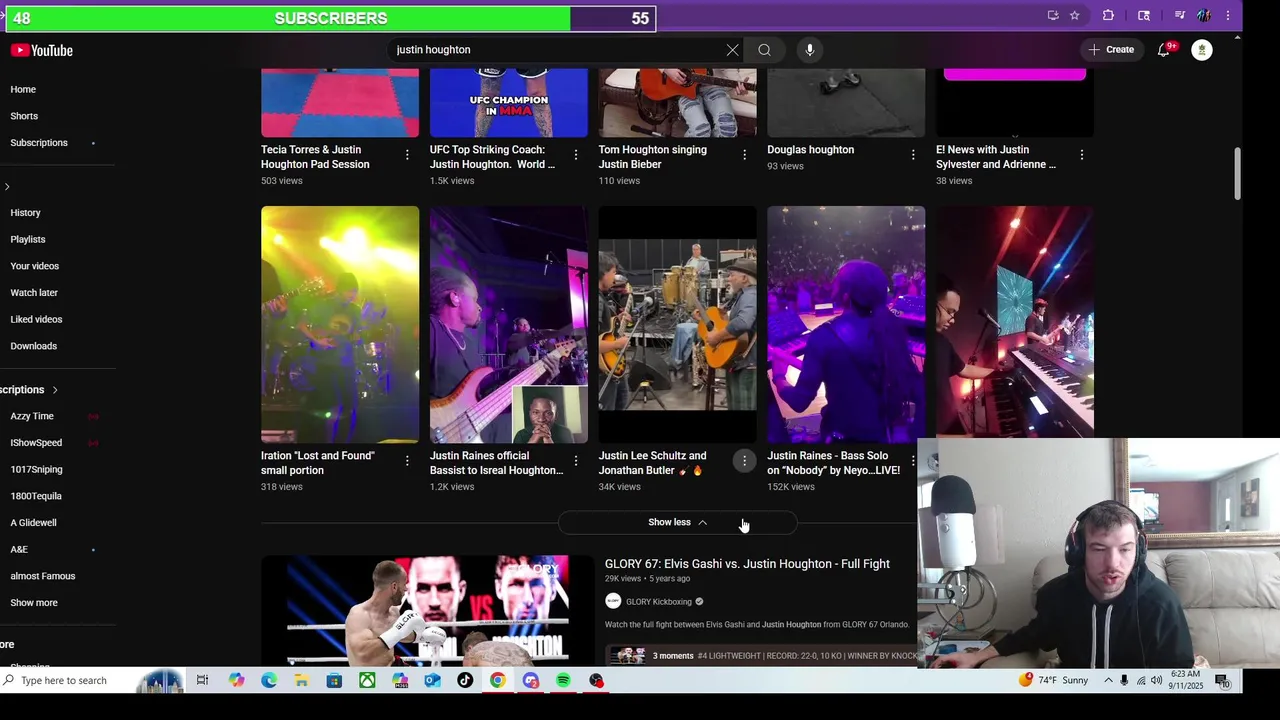1280x720 pixels.
Task: Open the Chrome profile avatar
Action: [x=1203, y=15]
